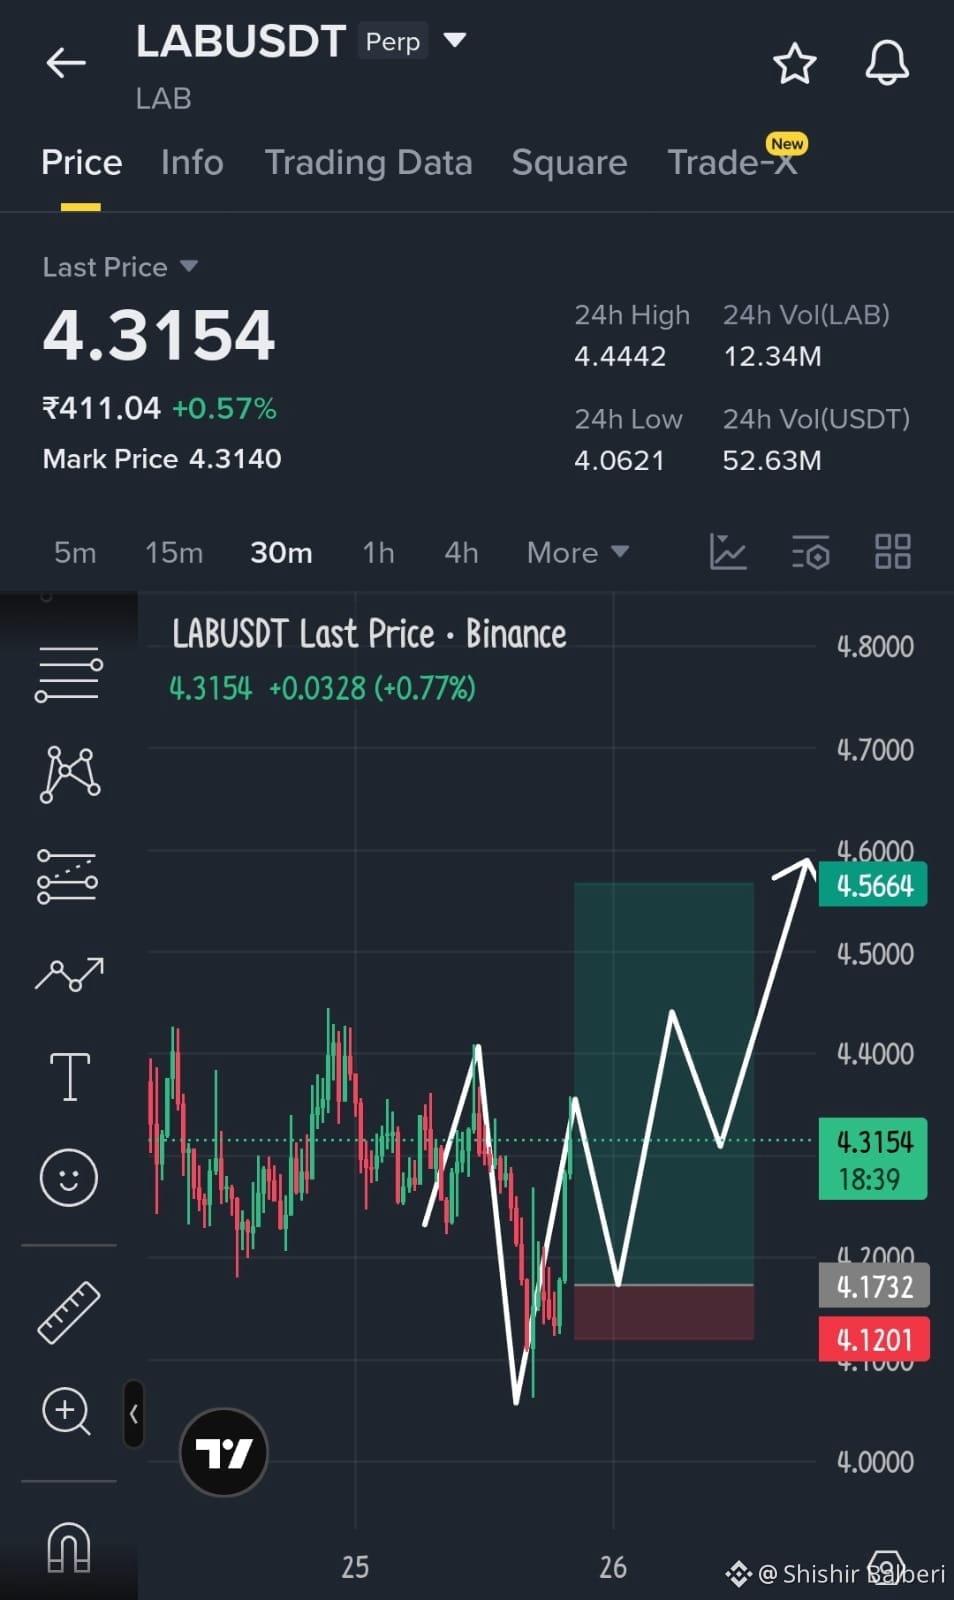Select the 1h timeframe
The height and width of the screenshot is (1600, 954).
click(x=378, y=553)
